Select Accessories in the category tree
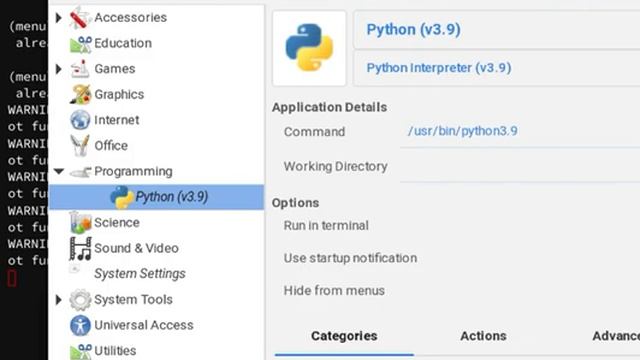This screenshot has width=640, height=360. [130, 18]
